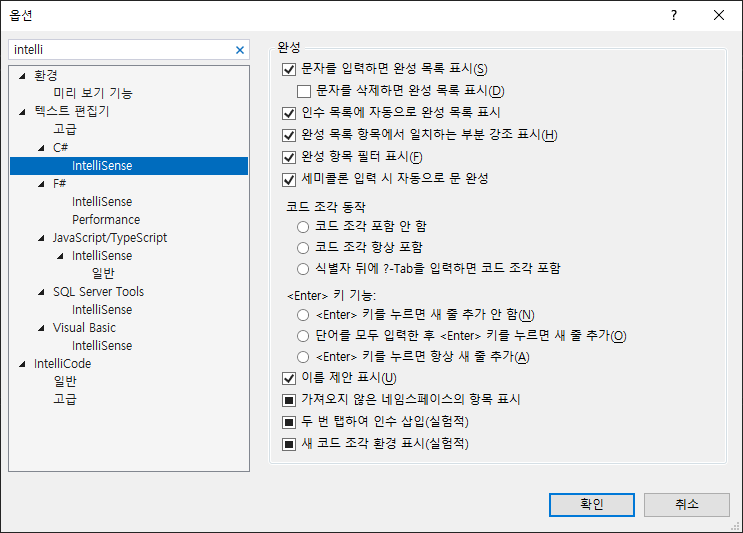Toggle 새 코드 조각 환경 표시 checkbox
This screenshot has width=743, height=533.
(289, 444)
